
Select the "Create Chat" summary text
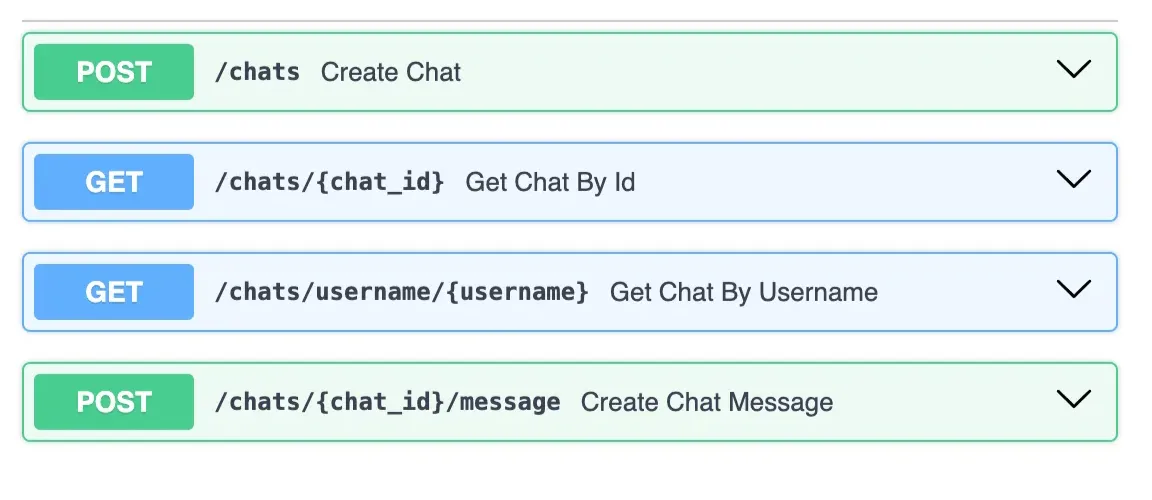point(391,72)
